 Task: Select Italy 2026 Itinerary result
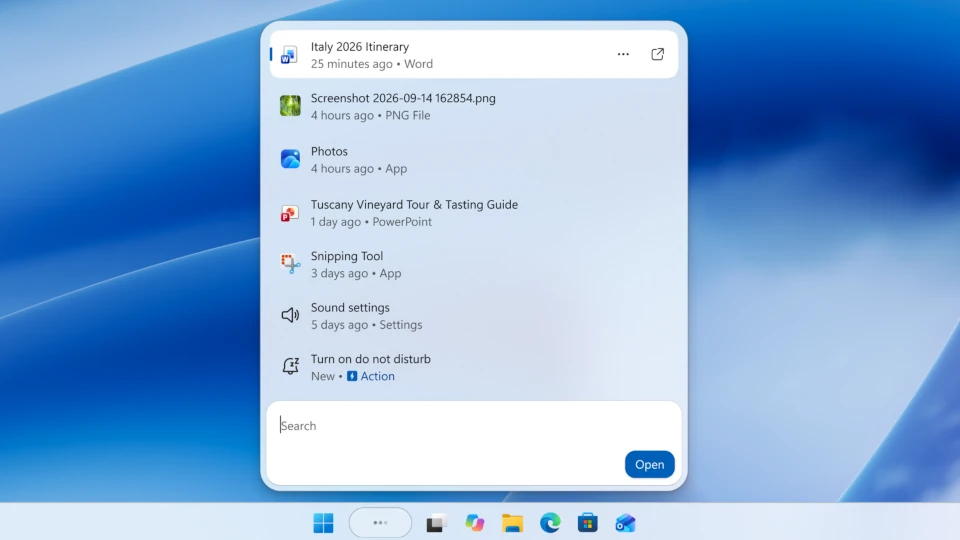coord(474,54)
